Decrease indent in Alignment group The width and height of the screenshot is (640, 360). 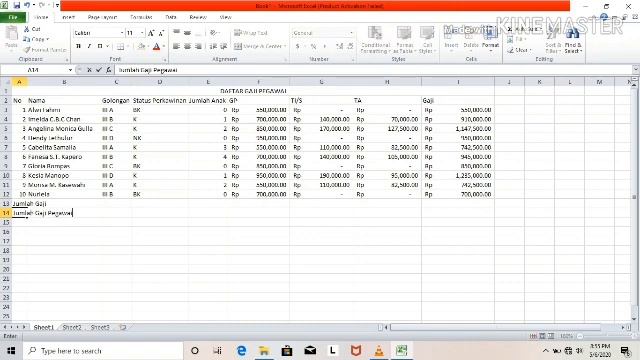pyautogui.click(x=213, y=47)
